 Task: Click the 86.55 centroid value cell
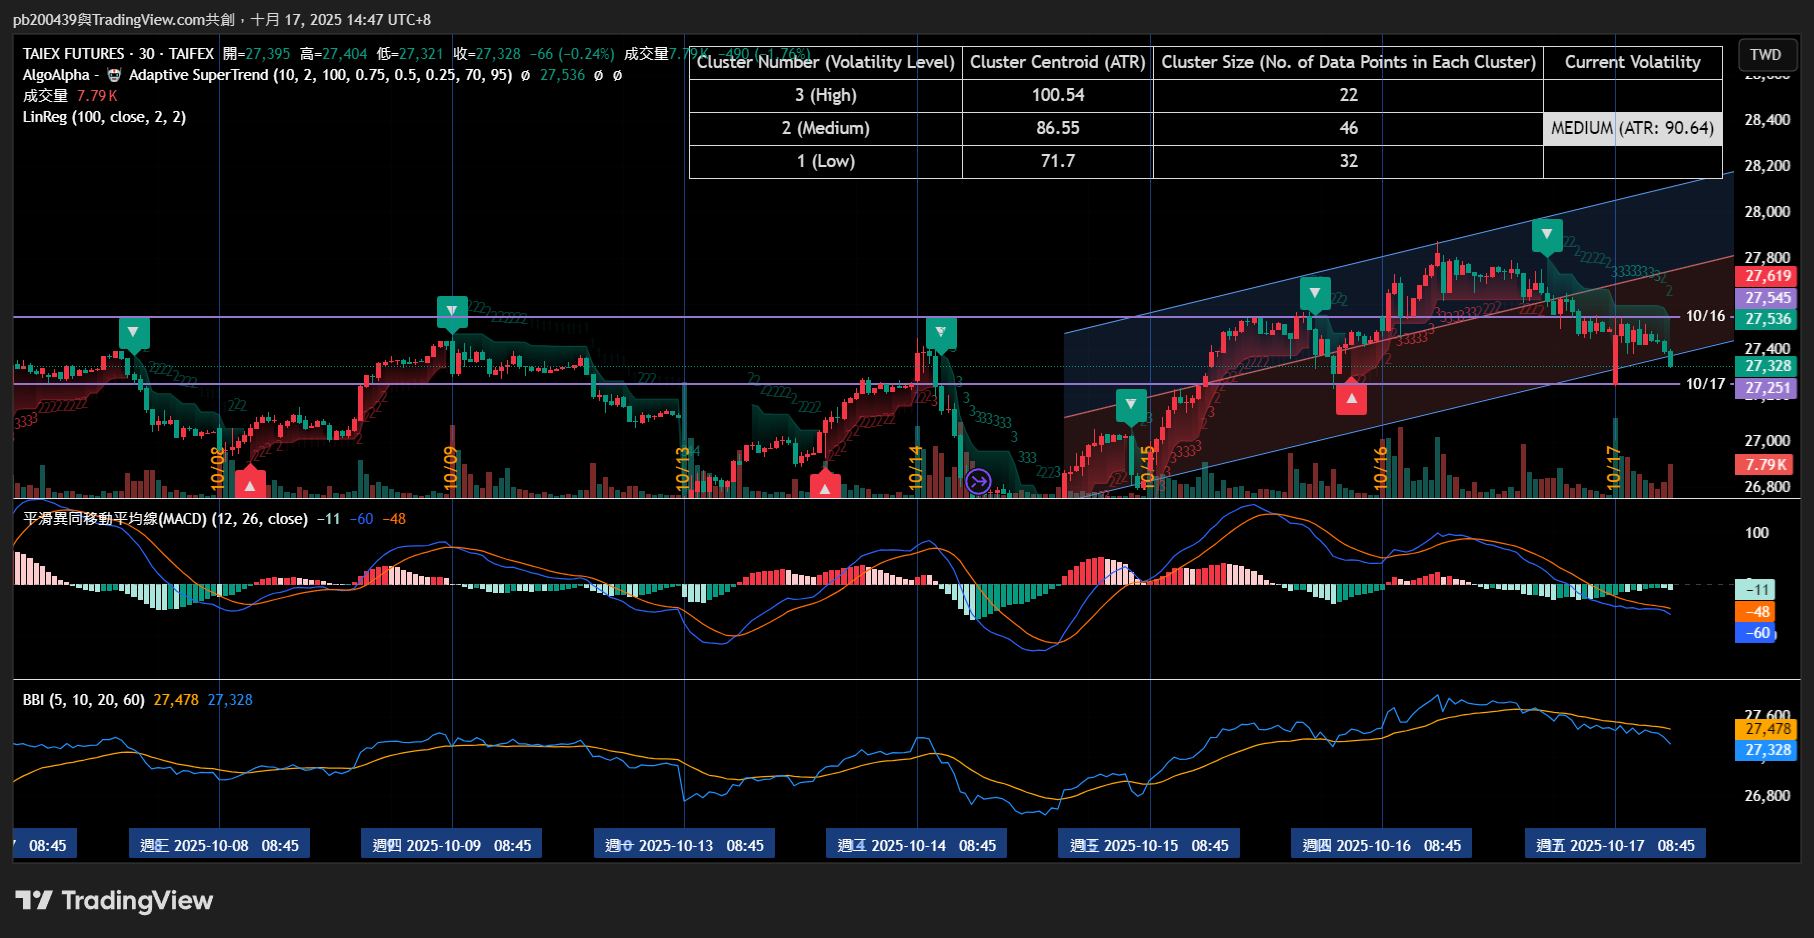point(1058,128)
